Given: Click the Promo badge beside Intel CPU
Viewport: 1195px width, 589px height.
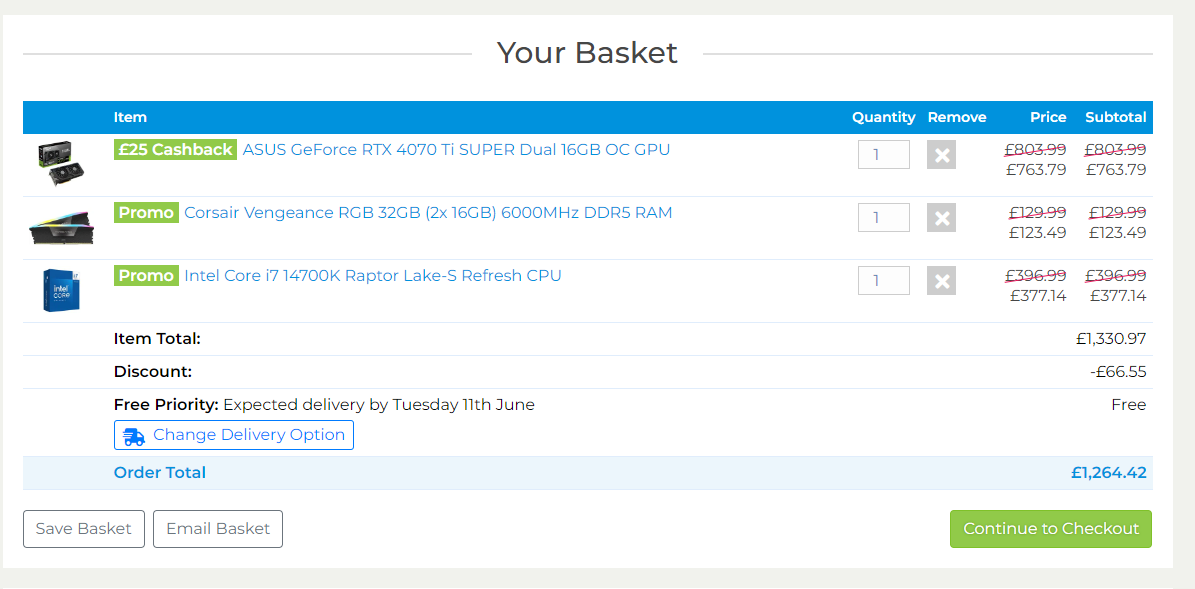Looking at the screenshot, I should [146, 276].
